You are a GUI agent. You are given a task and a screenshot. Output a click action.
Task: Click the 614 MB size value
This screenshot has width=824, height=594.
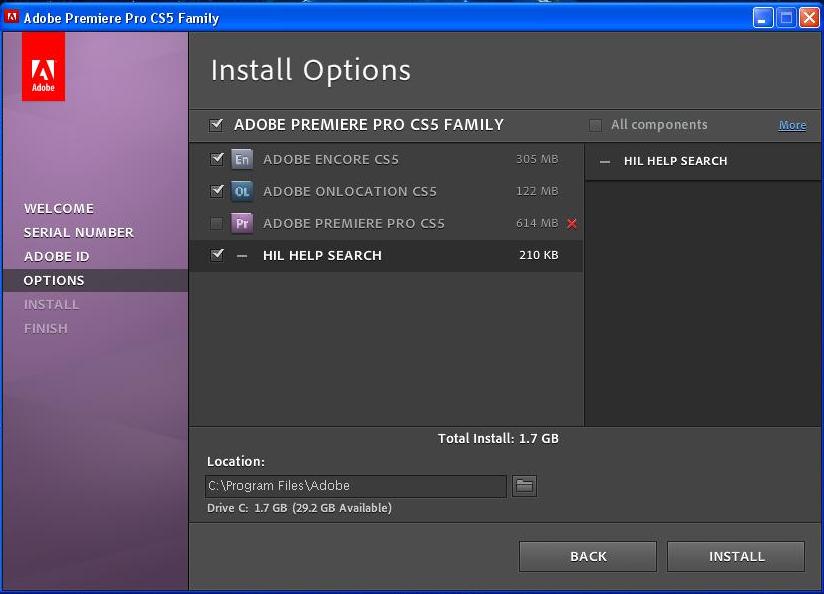[537, 223]
